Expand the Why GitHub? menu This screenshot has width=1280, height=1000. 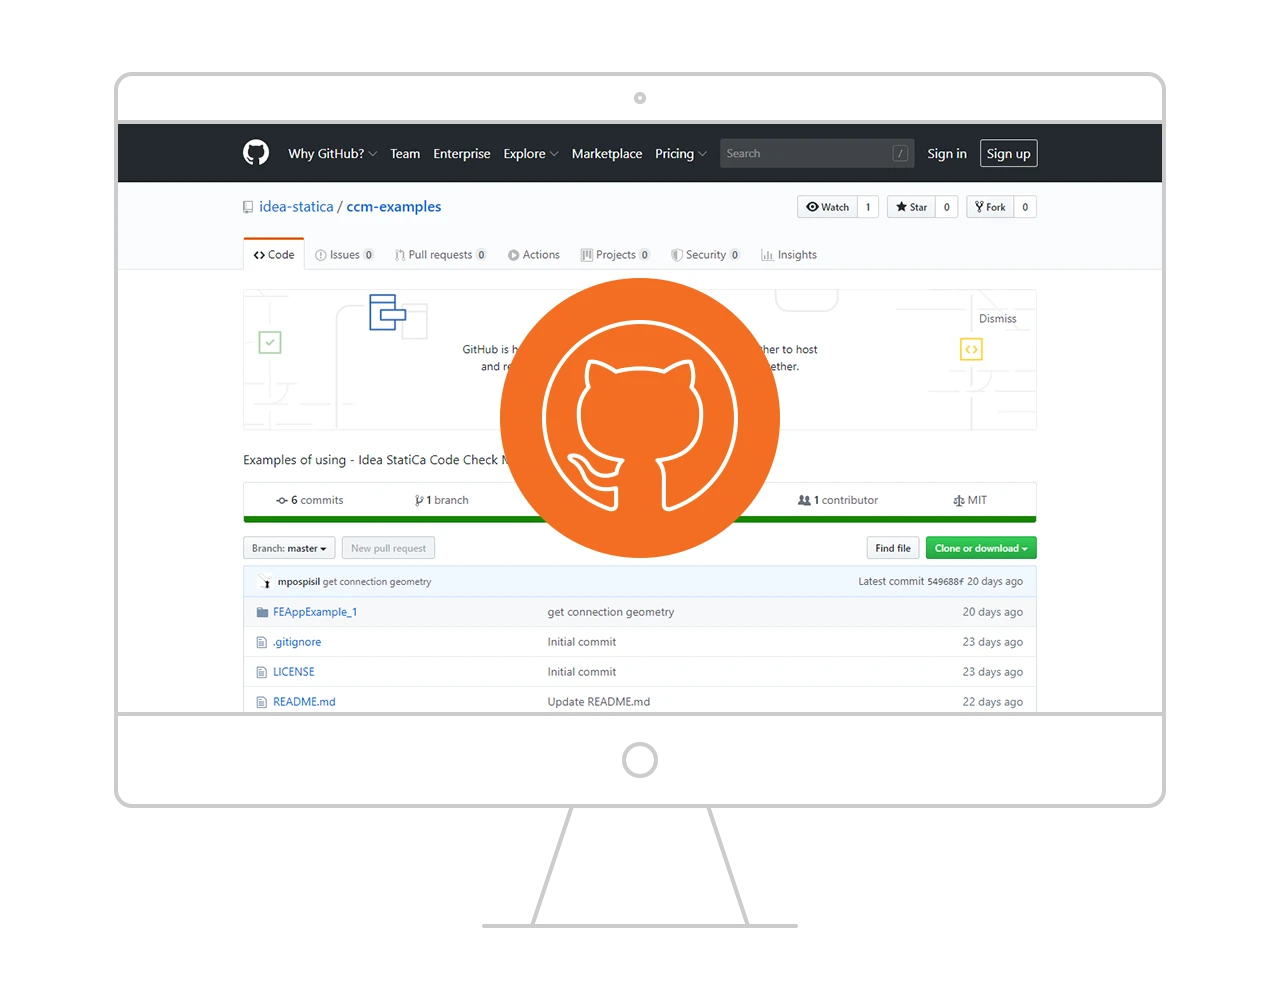332,154
